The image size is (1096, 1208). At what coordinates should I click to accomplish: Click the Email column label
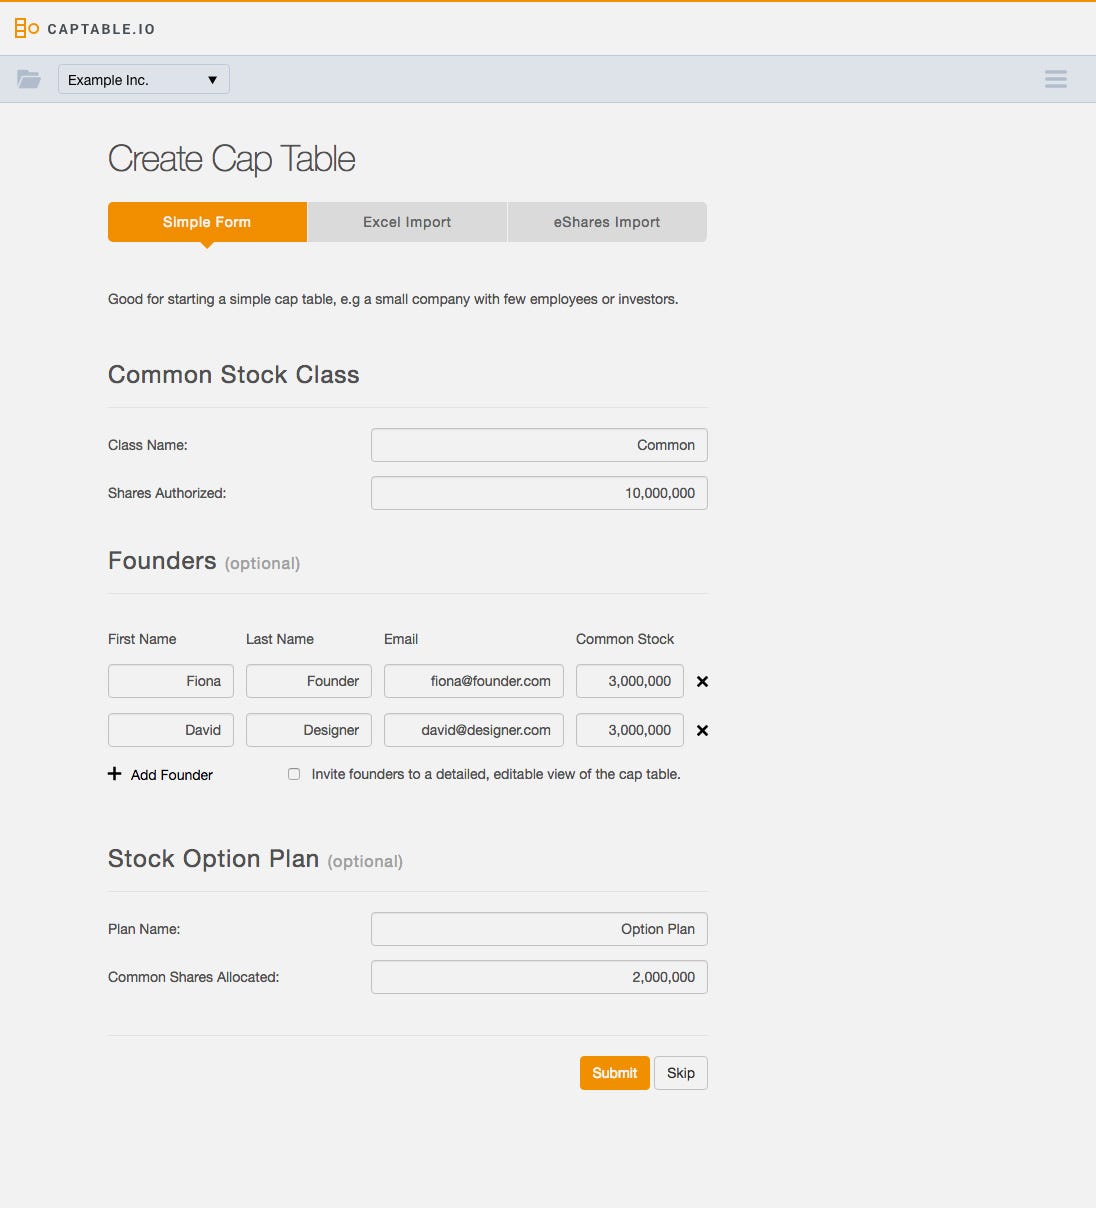point(401,639)
